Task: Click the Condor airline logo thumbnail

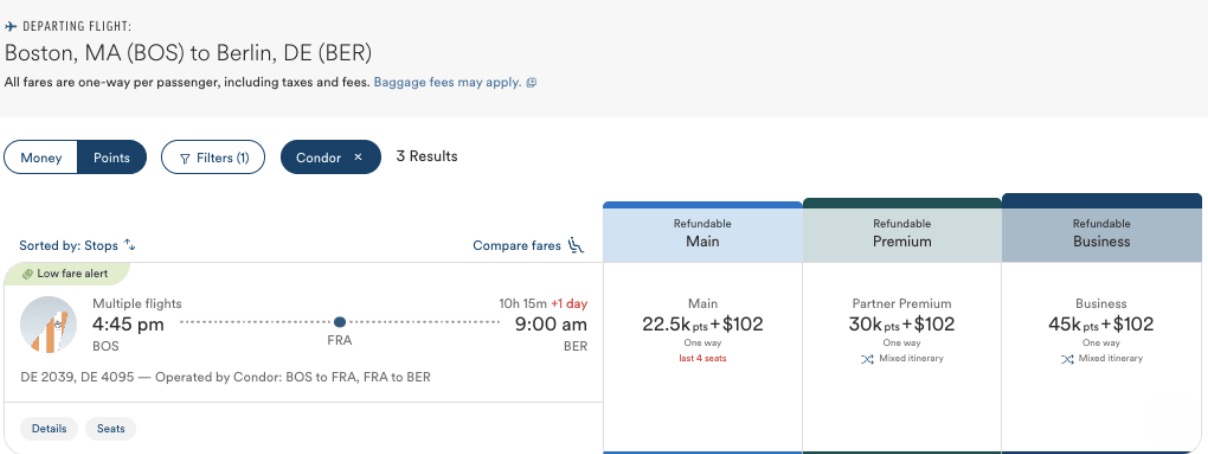Action: pos(48,325)
